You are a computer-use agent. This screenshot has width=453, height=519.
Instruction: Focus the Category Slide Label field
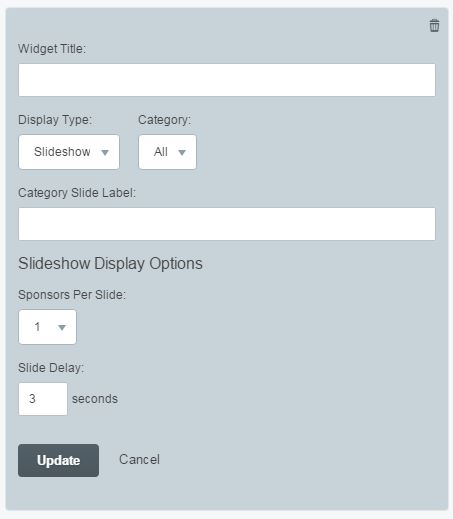click(227, 224)
